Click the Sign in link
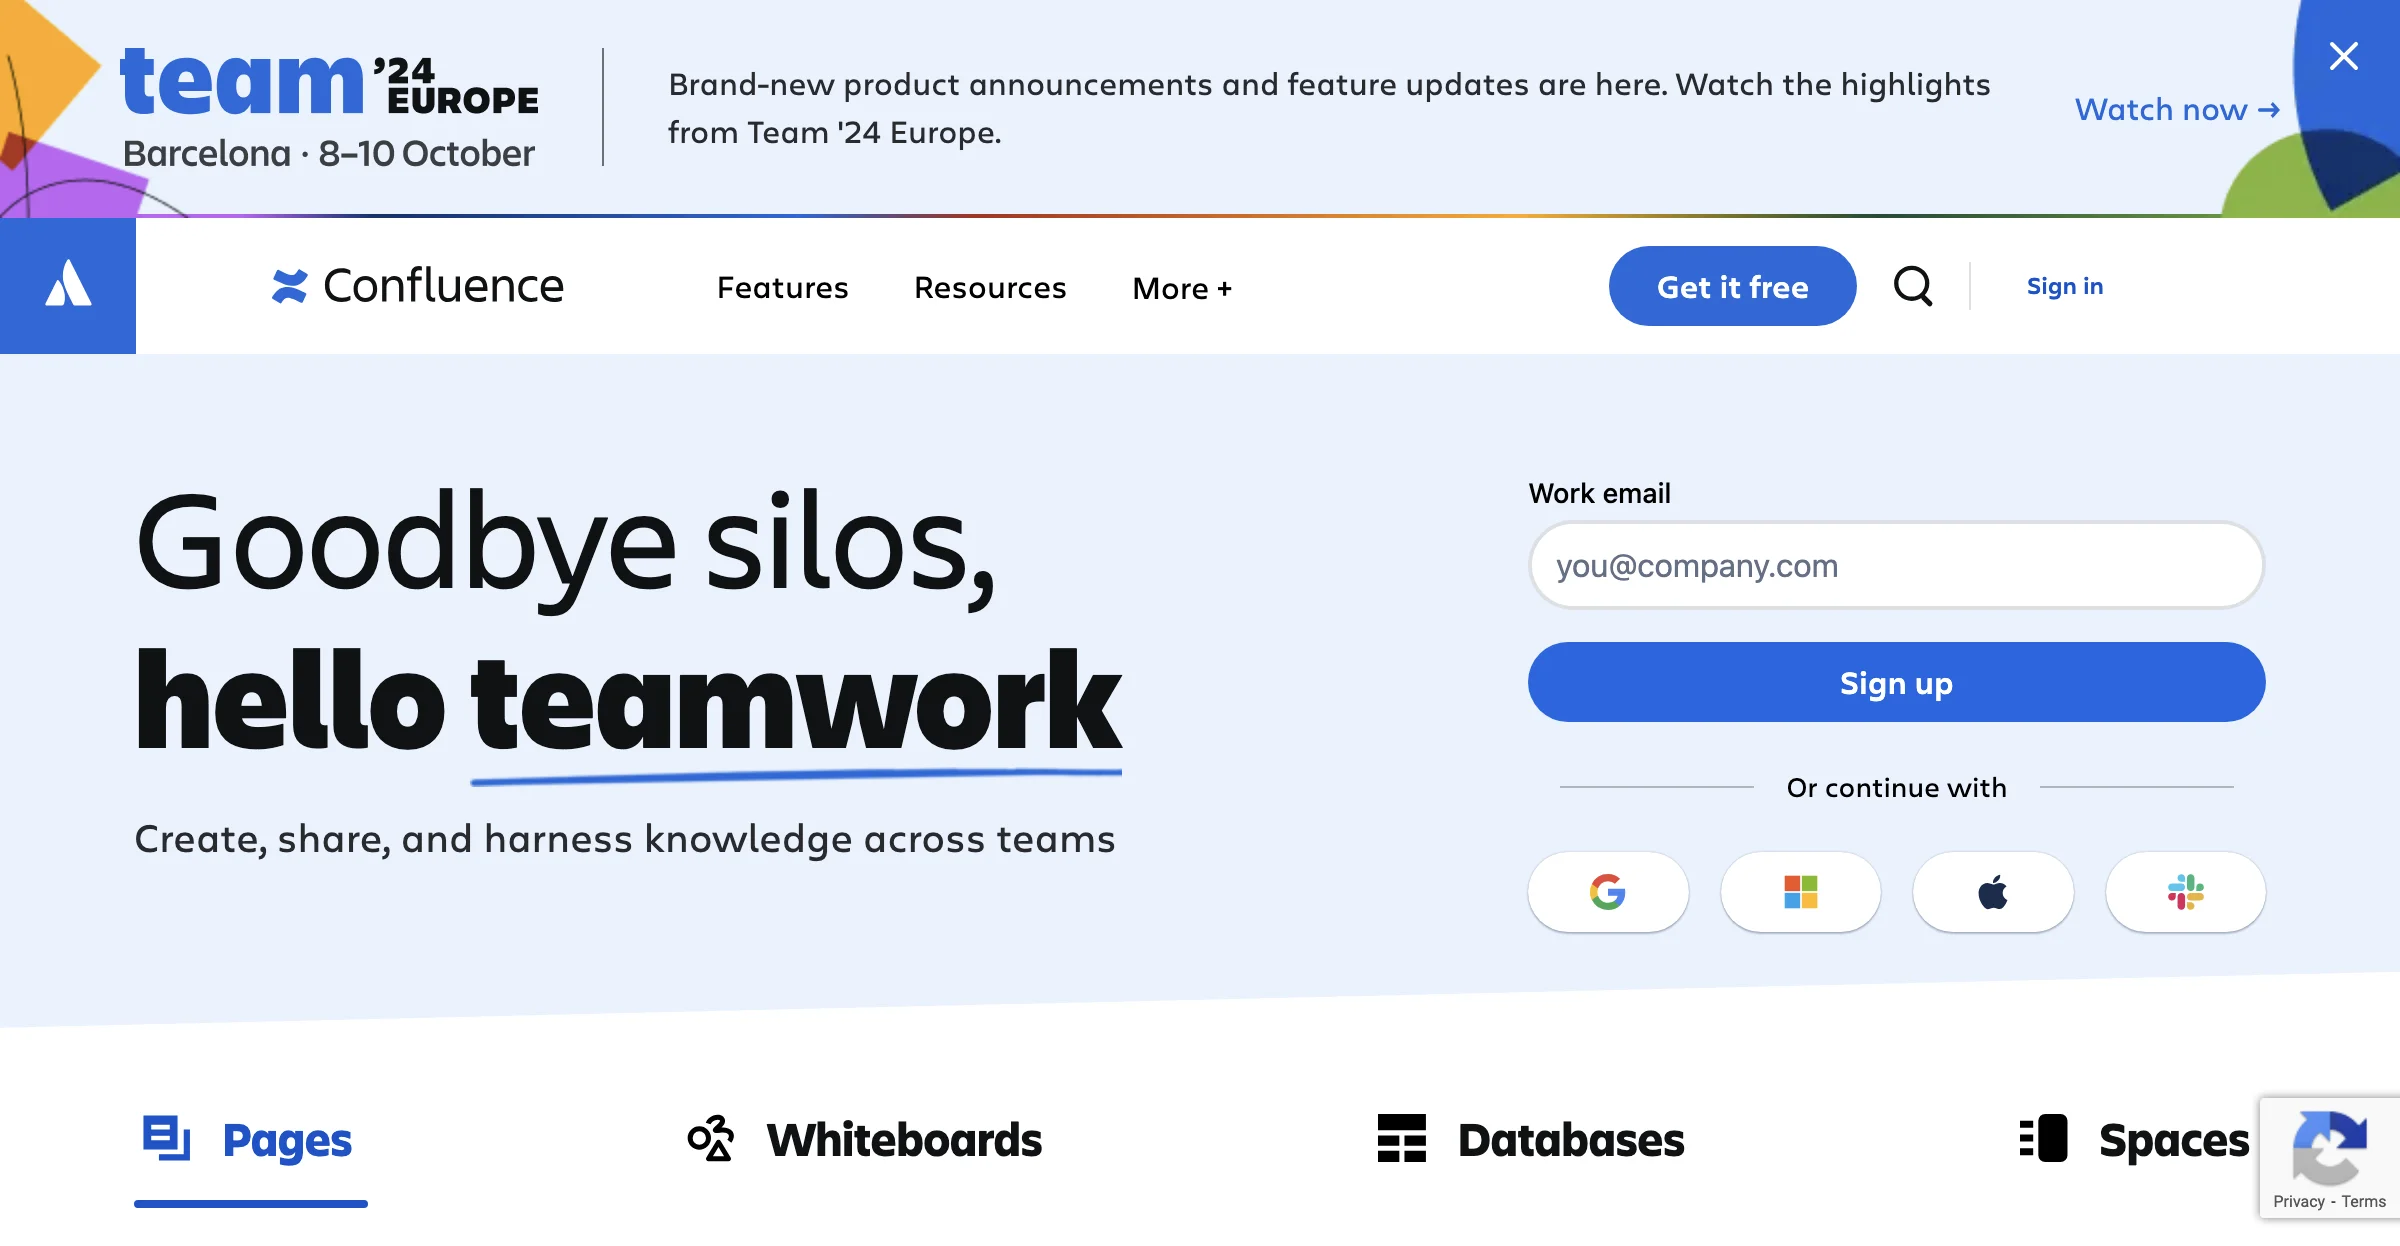The width and height of the screenshot is (2400, 1246). [x=2065, y=286]
